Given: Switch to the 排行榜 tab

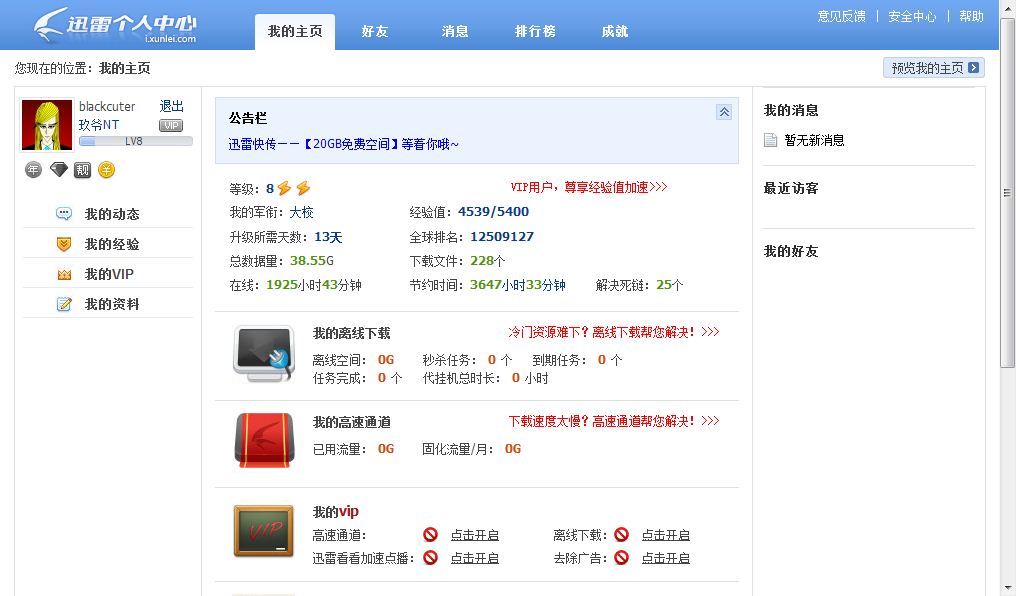Looking at the screenshot, I should click(x=535, y=31).
